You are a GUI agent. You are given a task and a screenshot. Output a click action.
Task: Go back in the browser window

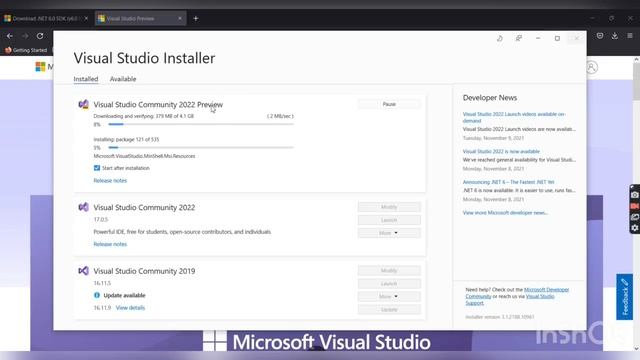[x=10, y=36]
